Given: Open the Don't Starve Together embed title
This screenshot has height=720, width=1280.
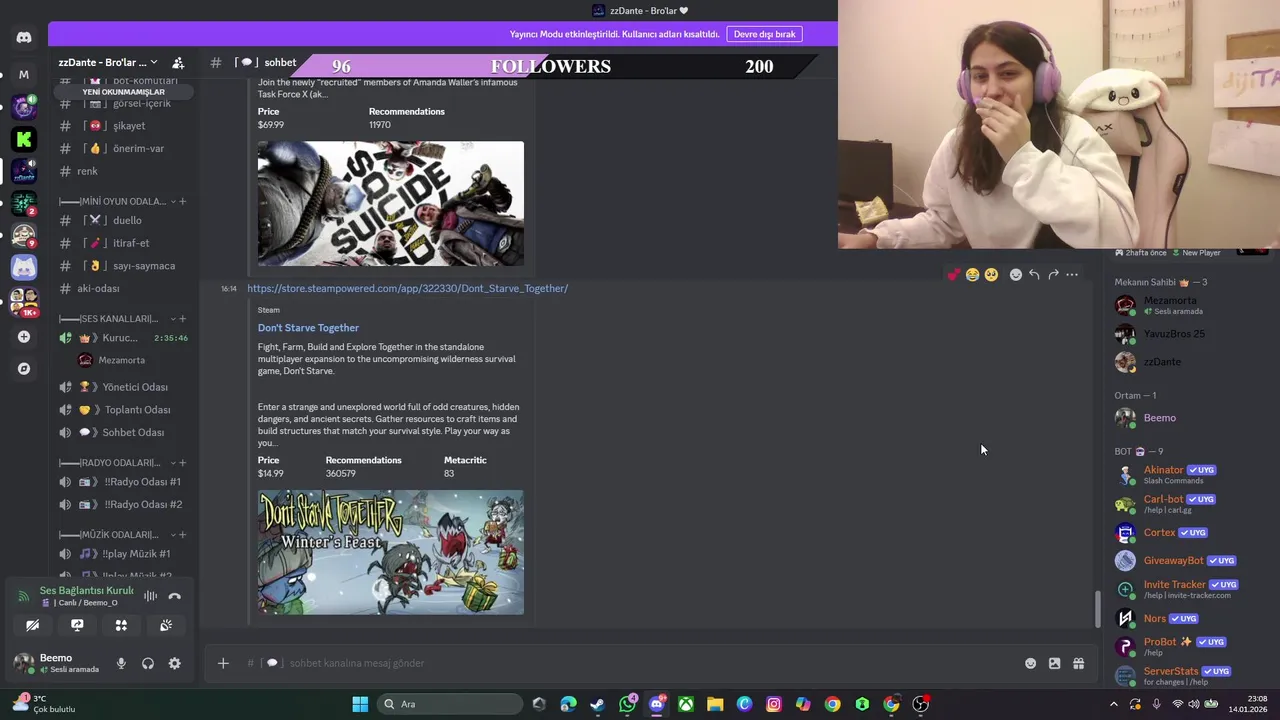Looking at the screenshot, I should [308, 328].
